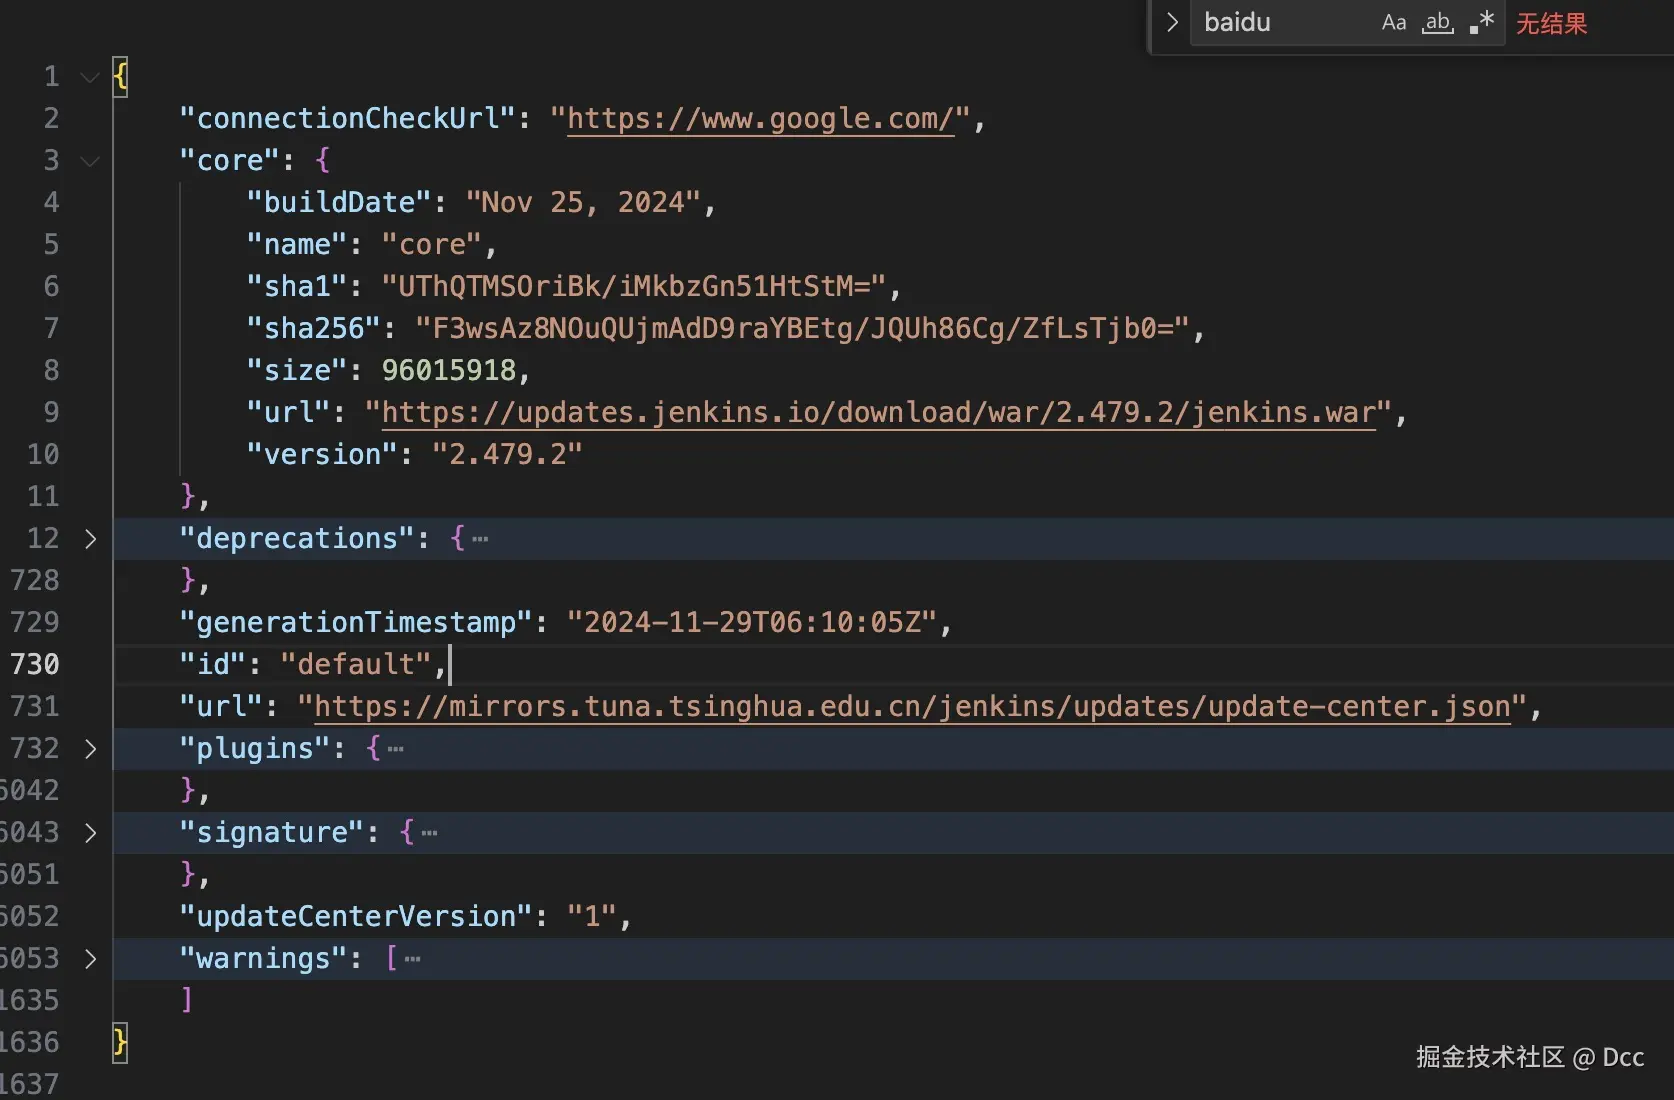The width and height of the screenshot is (1674, 1100).
Task: Expand the folded "plugins" block
Action: [90, 749]
